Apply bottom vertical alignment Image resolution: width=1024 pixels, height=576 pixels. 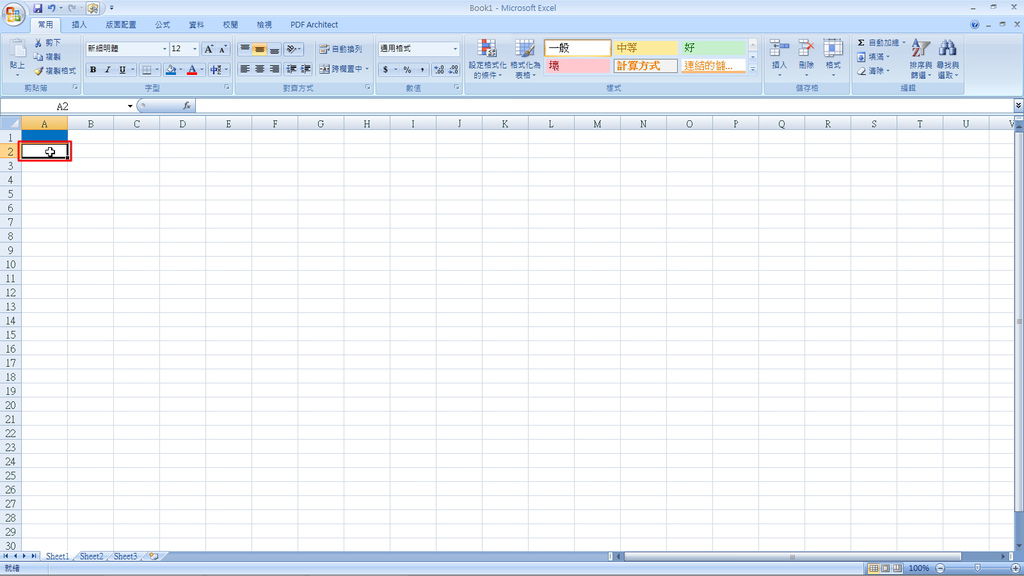(274, 49)
